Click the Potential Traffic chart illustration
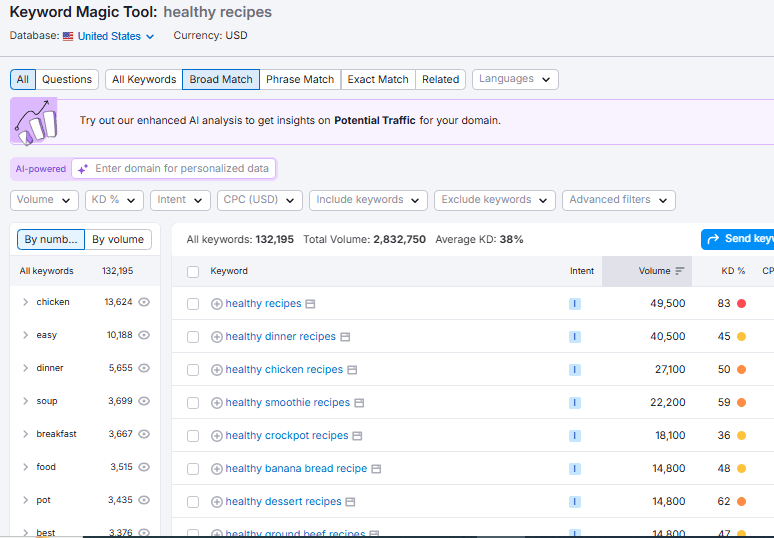774x538 pixels. tap(34, 121)
